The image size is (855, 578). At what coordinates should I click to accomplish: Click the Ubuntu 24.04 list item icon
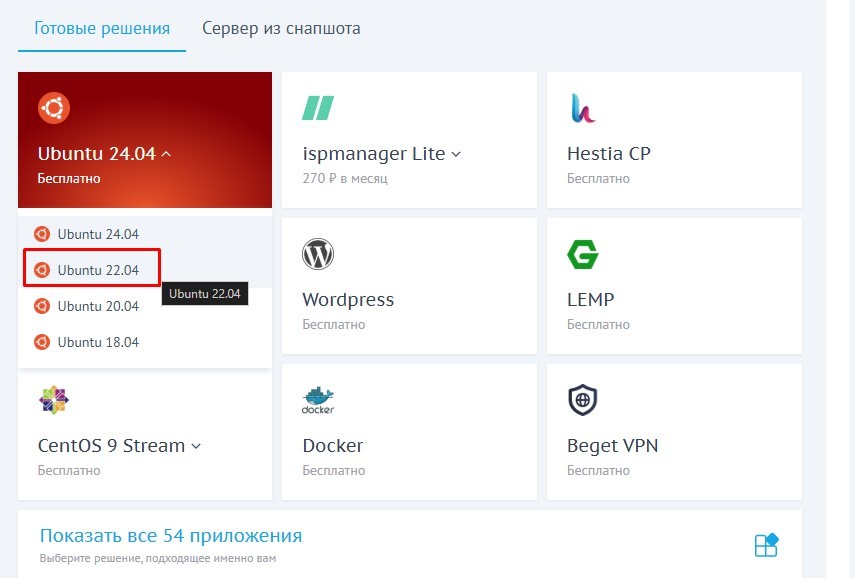coord(42,234)
